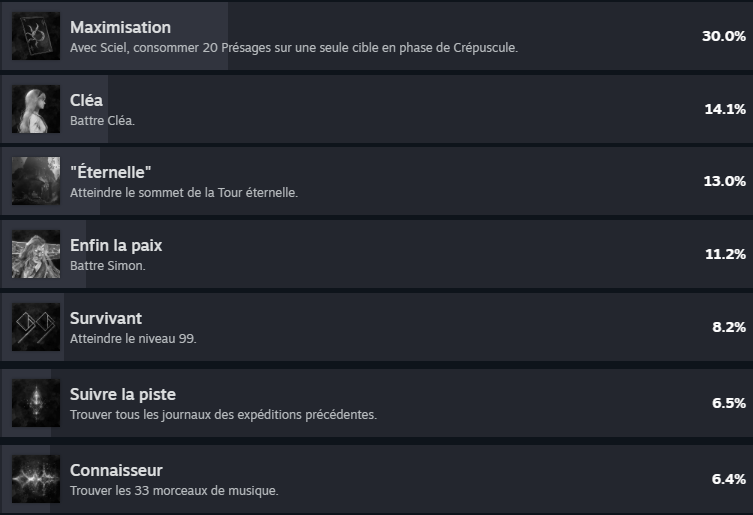Select the Connaisseur music waveform icon
Screen dimensions: 753x515
(x=36, y=479)
